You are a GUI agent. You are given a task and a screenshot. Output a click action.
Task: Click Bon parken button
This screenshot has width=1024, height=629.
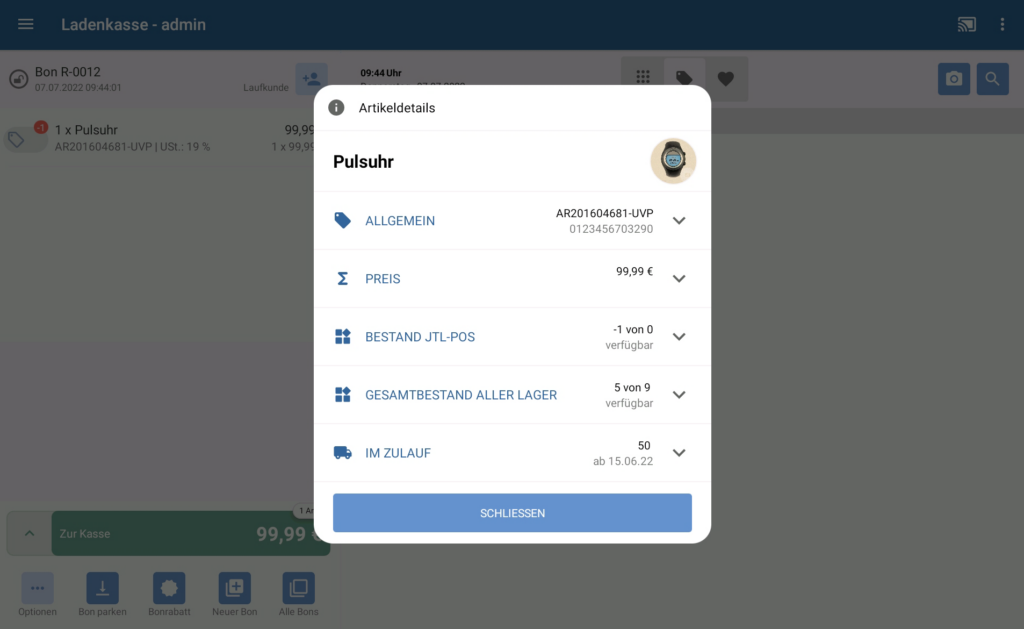tap(103, 594)
